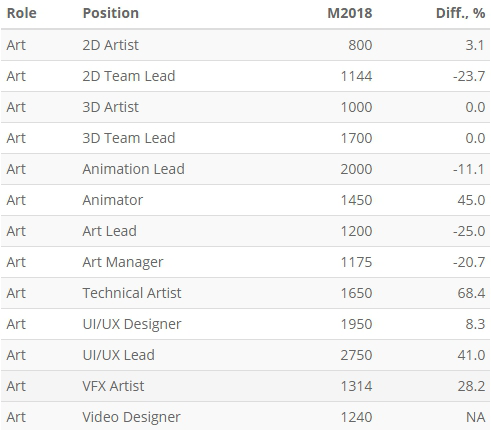This screenshot has height=430, width=491.
Task: Select the Animation Lead position
Action: [x=134, y=169]
